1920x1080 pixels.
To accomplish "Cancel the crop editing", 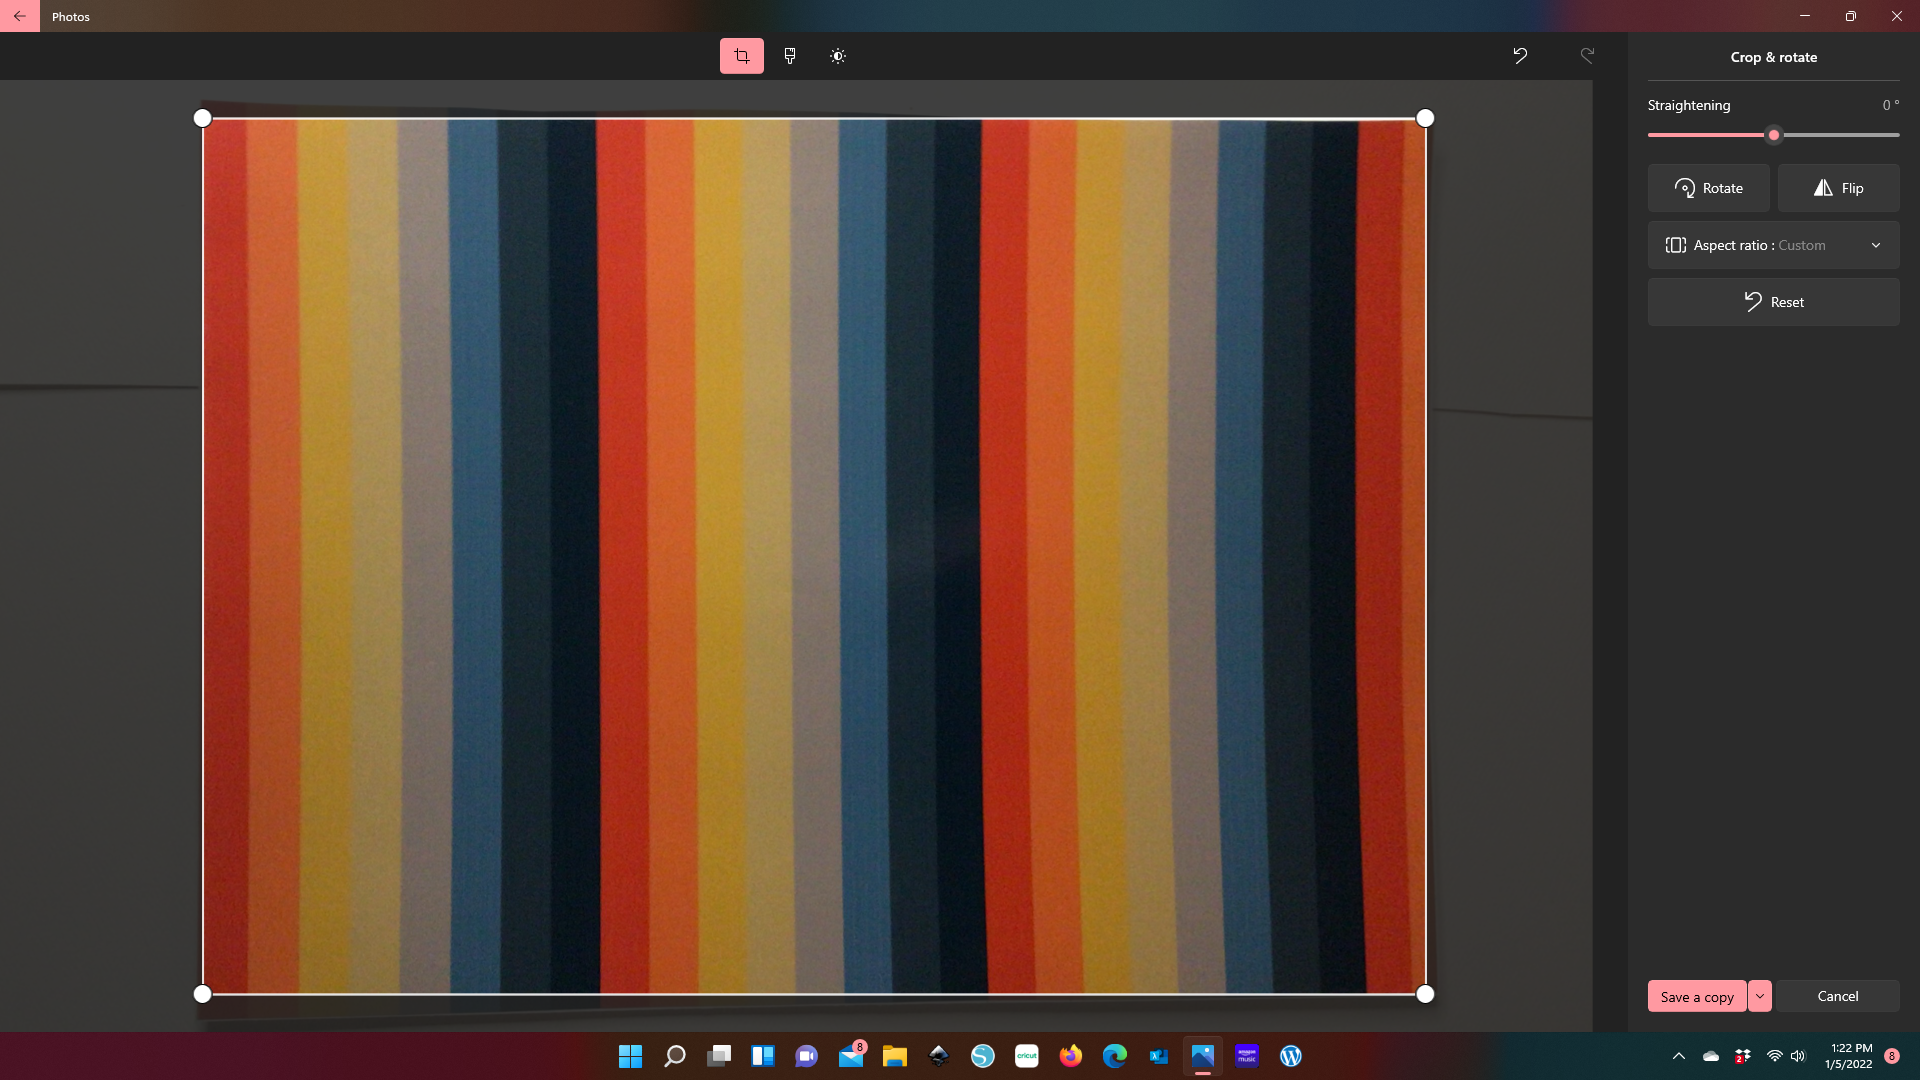I will pos(1837,996).
